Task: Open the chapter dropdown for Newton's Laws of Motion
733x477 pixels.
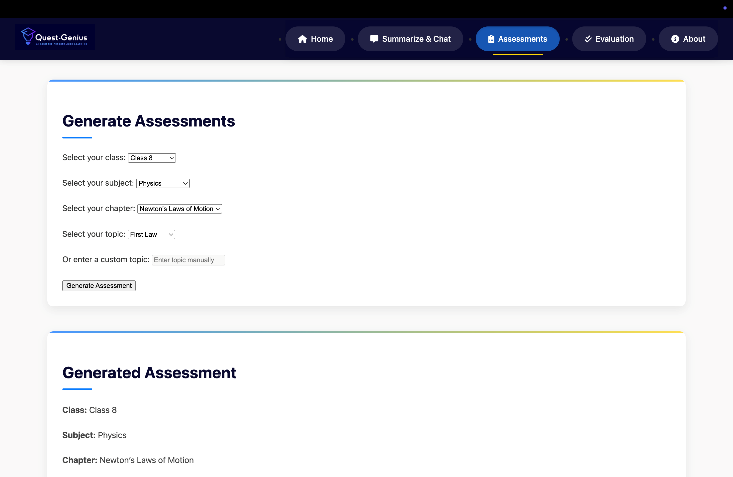Action: click(x=179, y=209)
